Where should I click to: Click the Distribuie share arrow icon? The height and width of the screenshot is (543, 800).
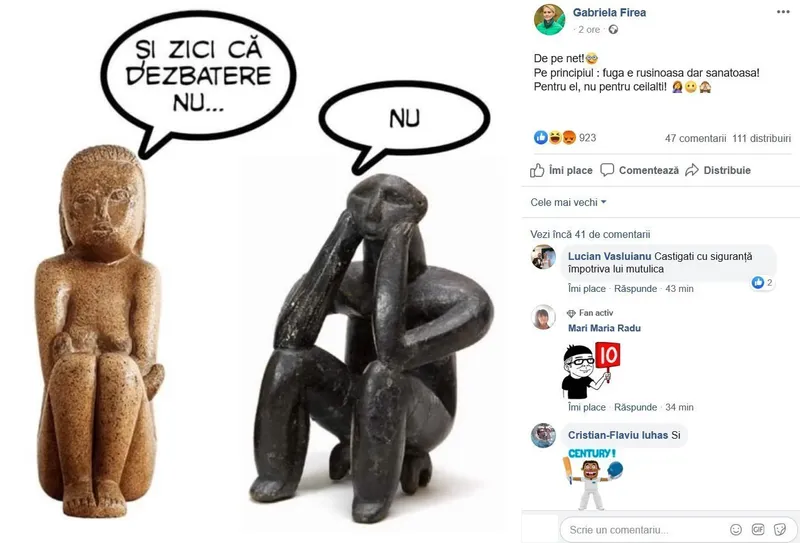(x=692, y=170)
